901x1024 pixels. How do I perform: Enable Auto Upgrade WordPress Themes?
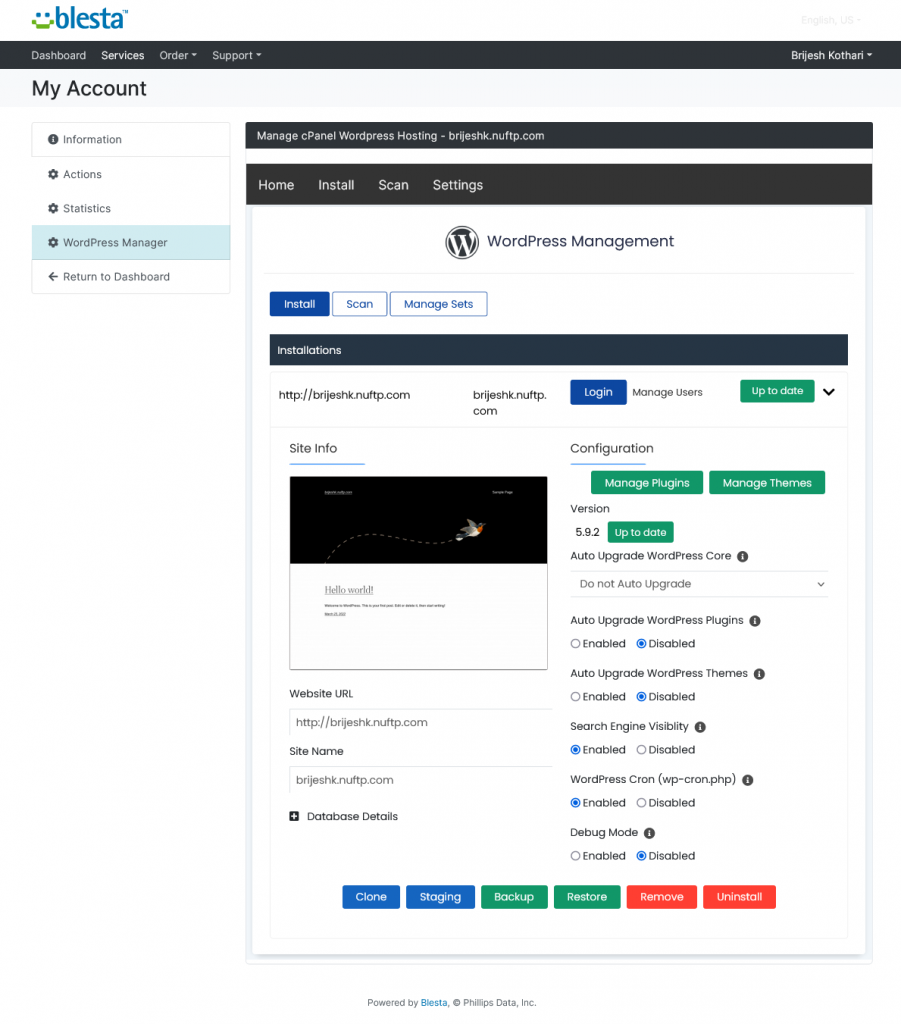[575, 697]
